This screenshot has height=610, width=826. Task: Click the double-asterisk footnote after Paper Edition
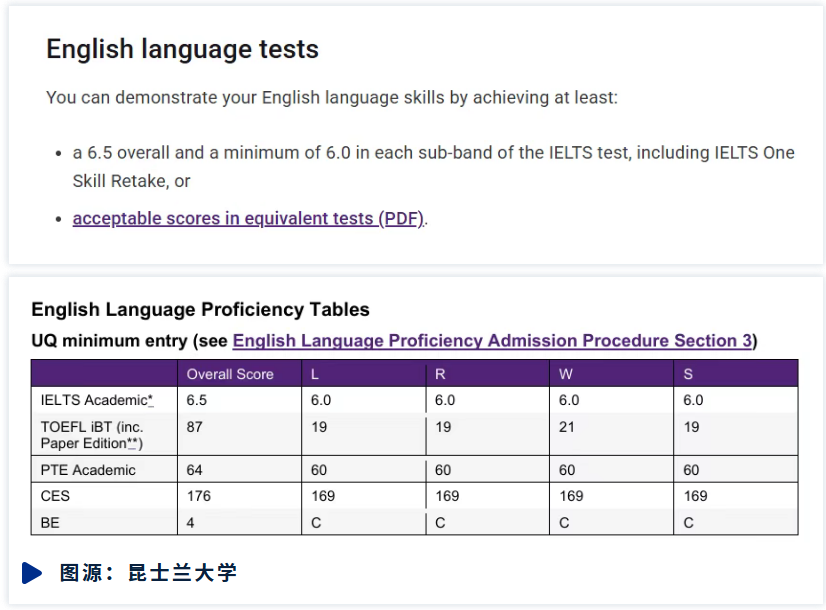tap(134, 443)
